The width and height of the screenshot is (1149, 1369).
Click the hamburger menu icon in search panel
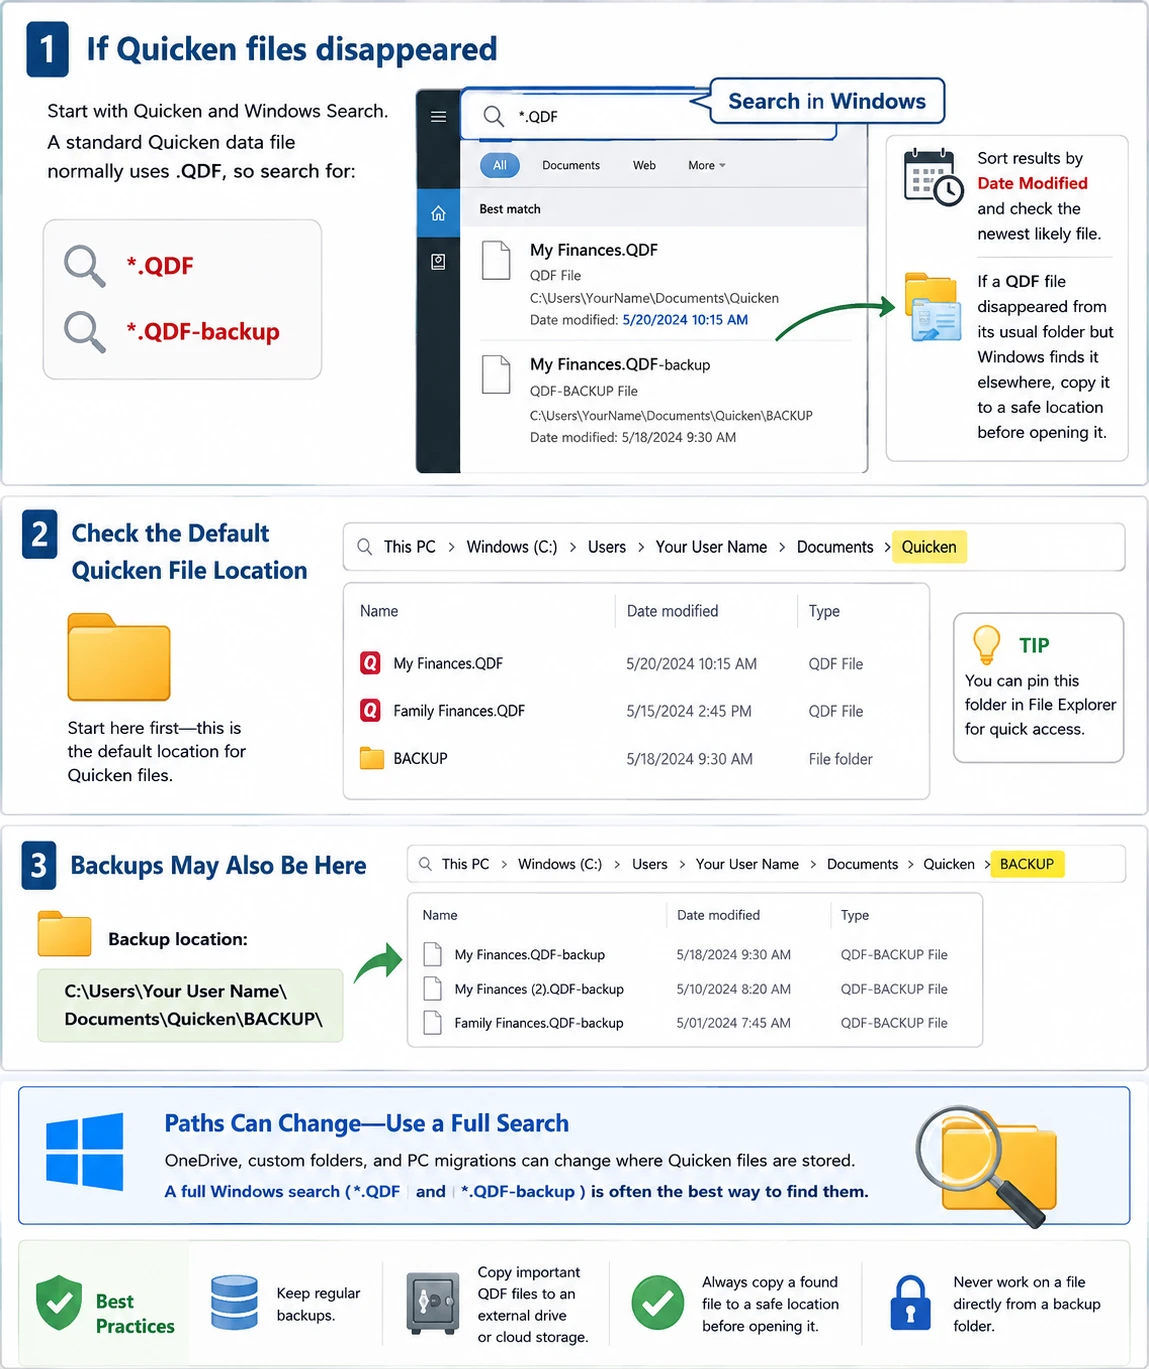pyautogui.click(x=438, y=117)
